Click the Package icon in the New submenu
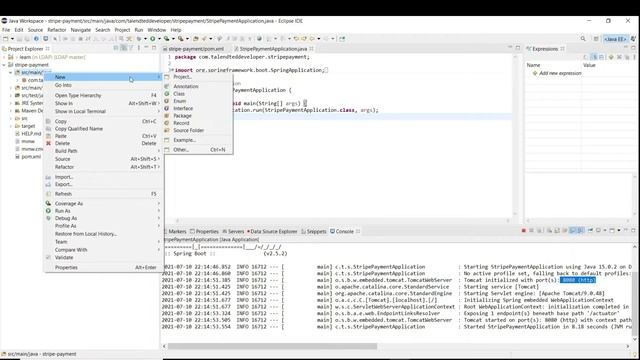The width and height of the screenshot is (640, 360). coord(167,116)
